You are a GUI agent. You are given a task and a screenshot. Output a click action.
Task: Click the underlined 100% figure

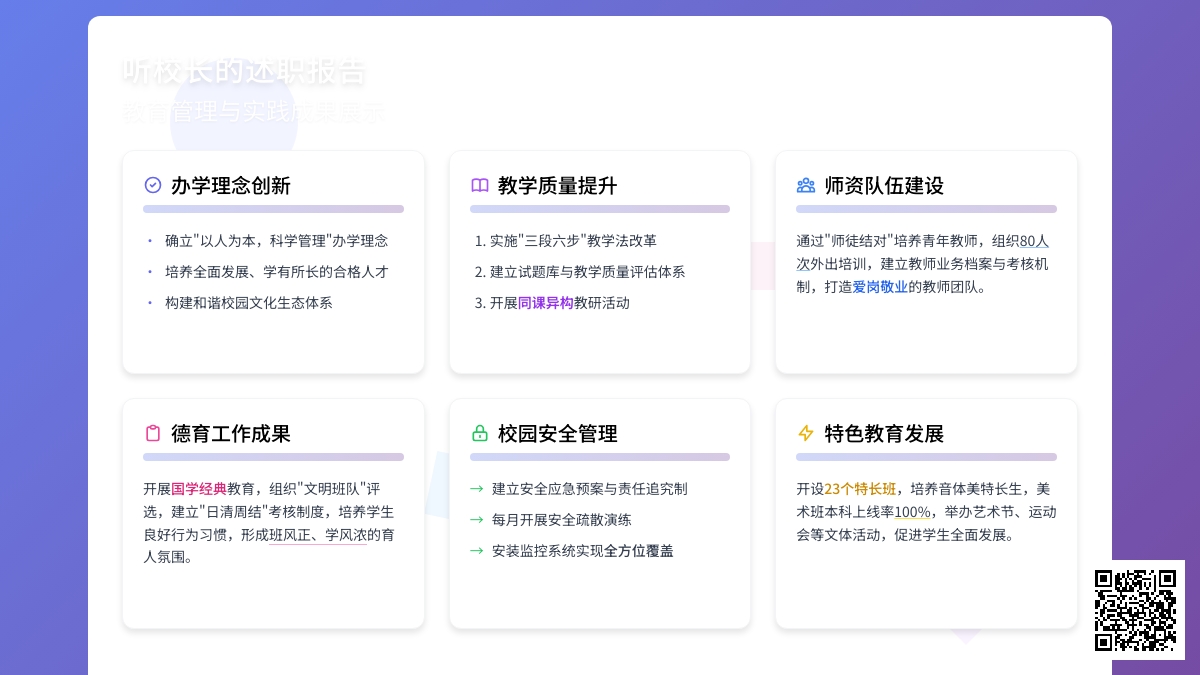(912, 512)
